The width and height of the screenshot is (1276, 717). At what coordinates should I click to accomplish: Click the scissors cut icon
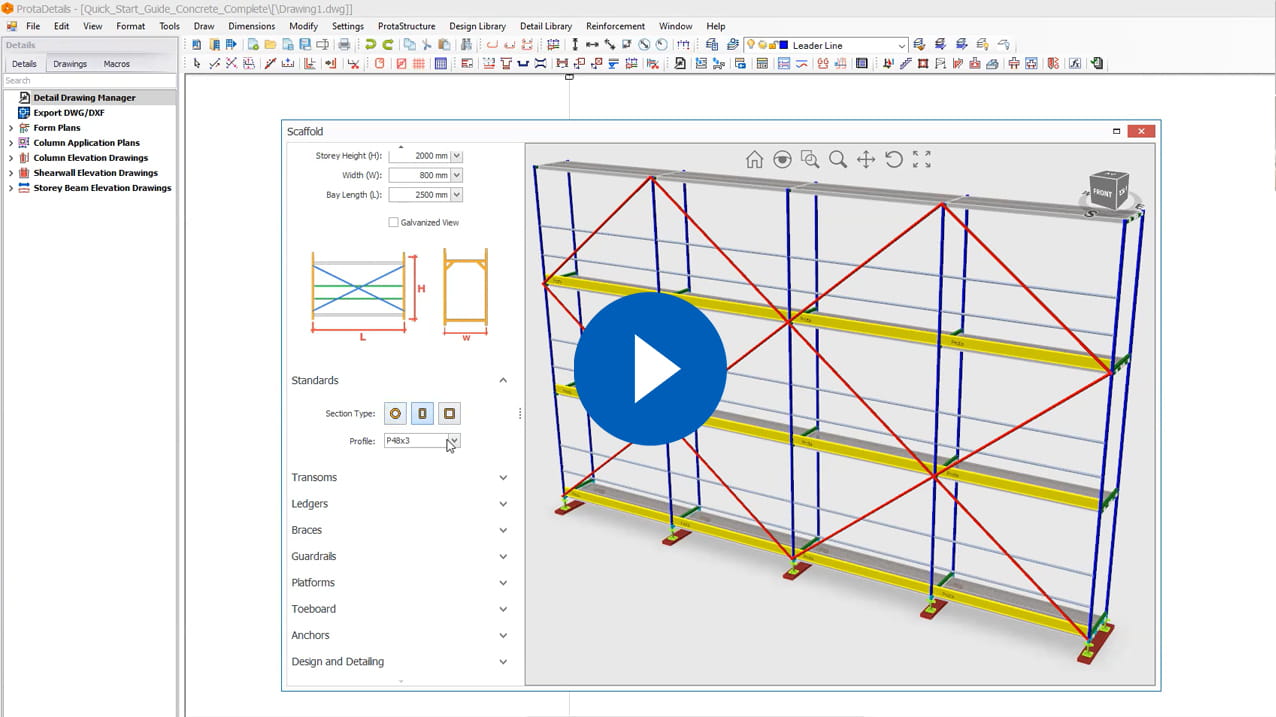(x=427, y=44)
